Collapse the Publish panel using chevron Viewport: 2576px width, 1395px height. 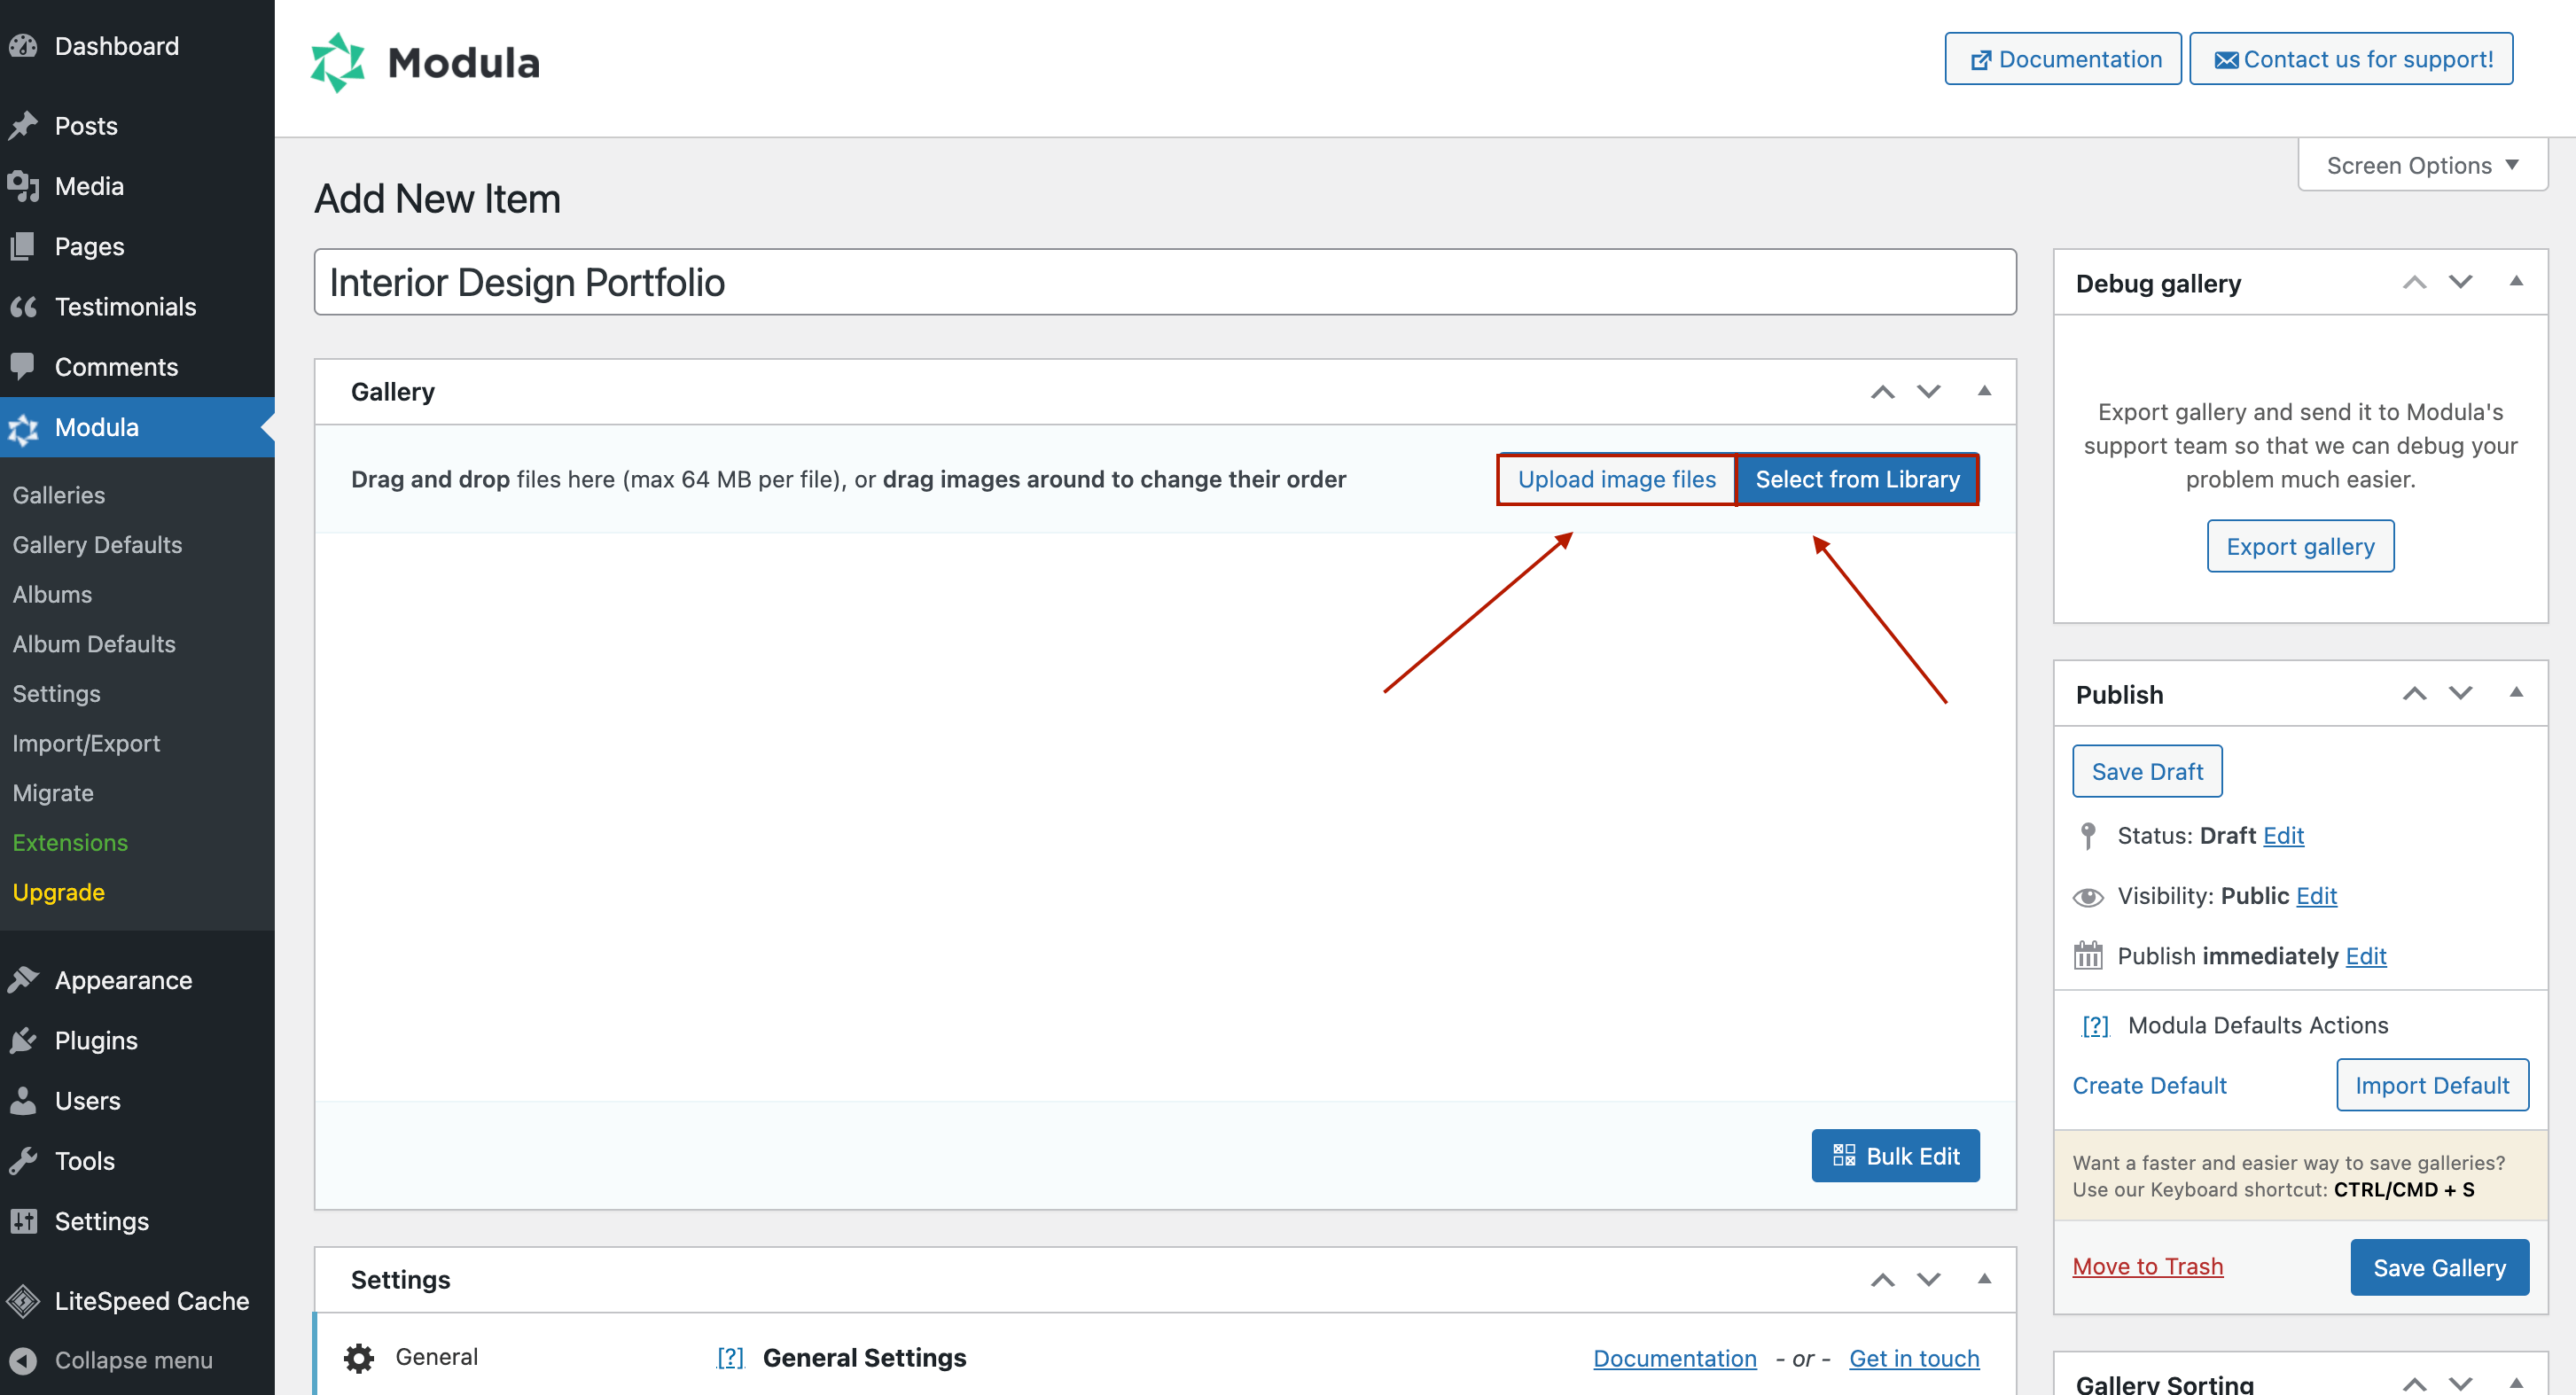2510,694
